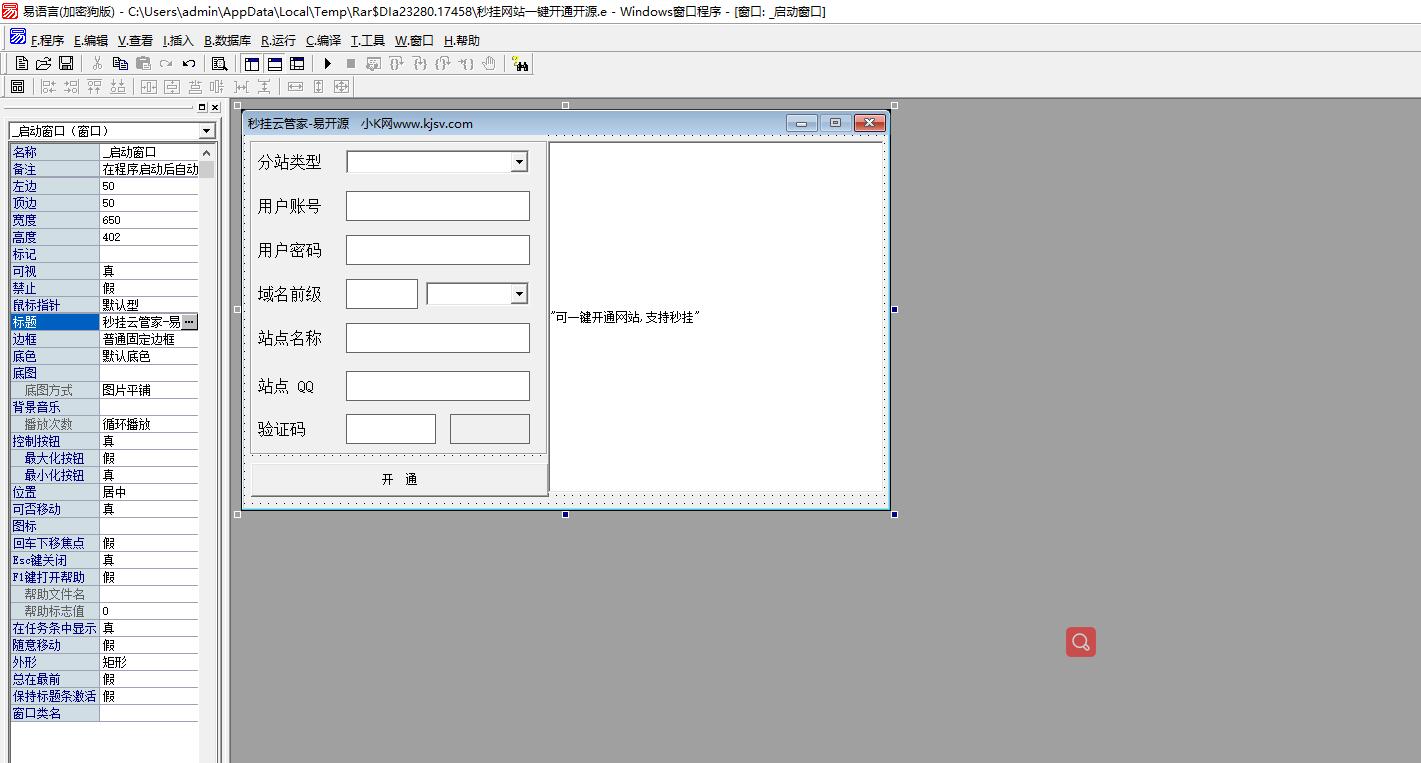
Task: Save the program with the floppy disk icon
Action: tap(66, 63)
